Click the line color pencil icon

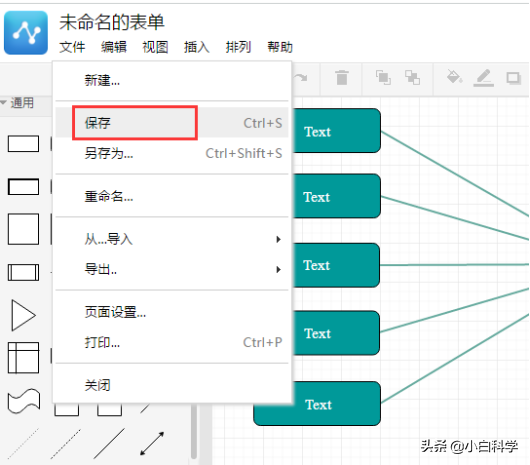pos(483,78)
